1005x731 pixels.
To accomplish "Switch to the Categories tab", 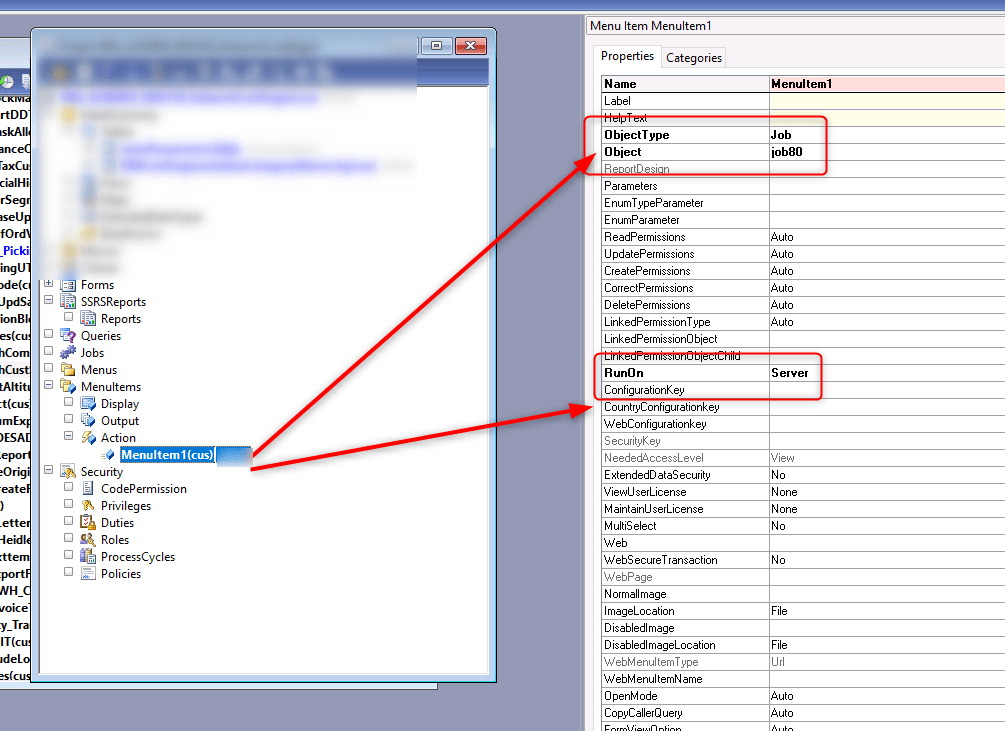I will click(693, 58).
